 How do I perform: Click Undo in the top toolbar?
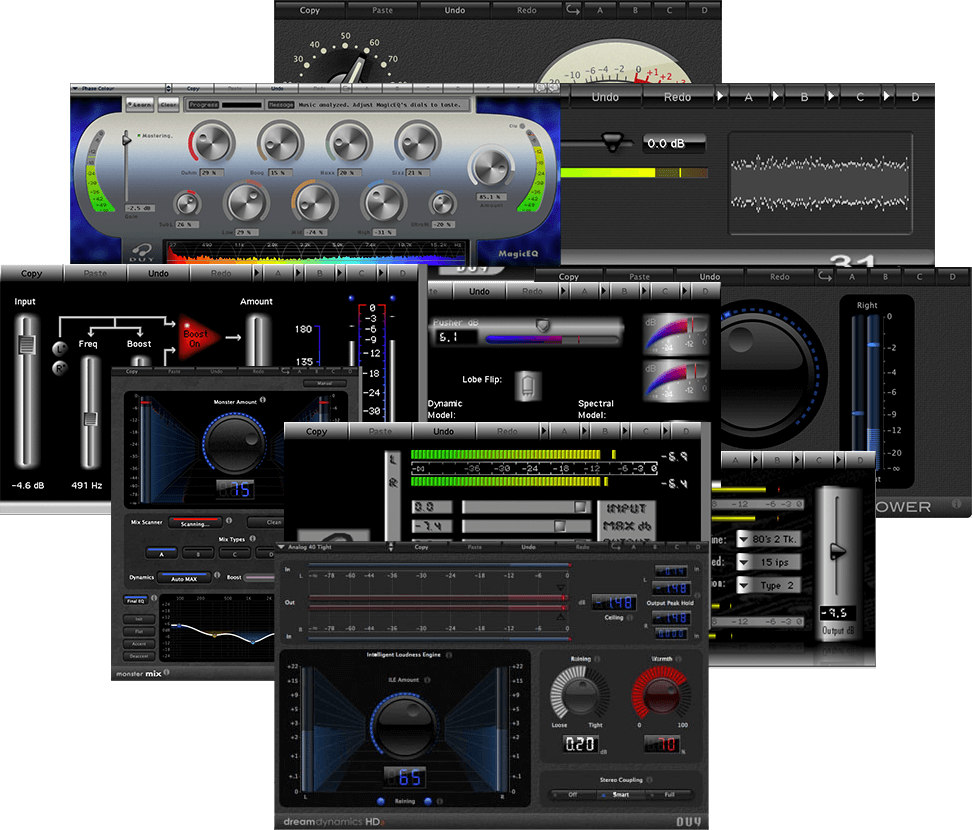click(x=455, y=9)
